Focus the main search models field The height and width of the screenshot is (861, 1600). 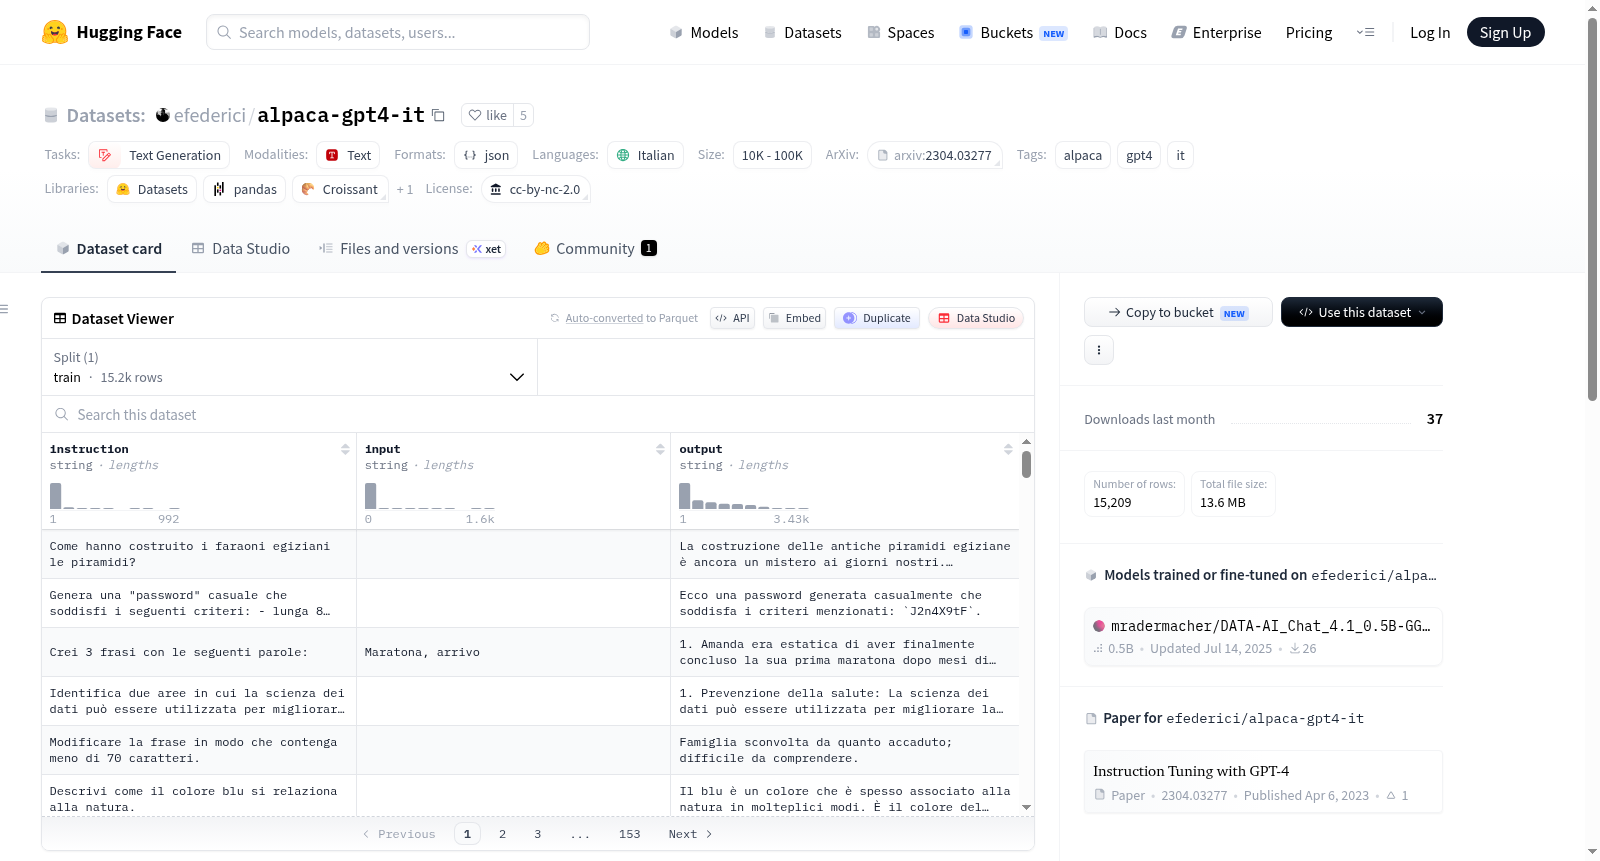click(x=398, y=32)
